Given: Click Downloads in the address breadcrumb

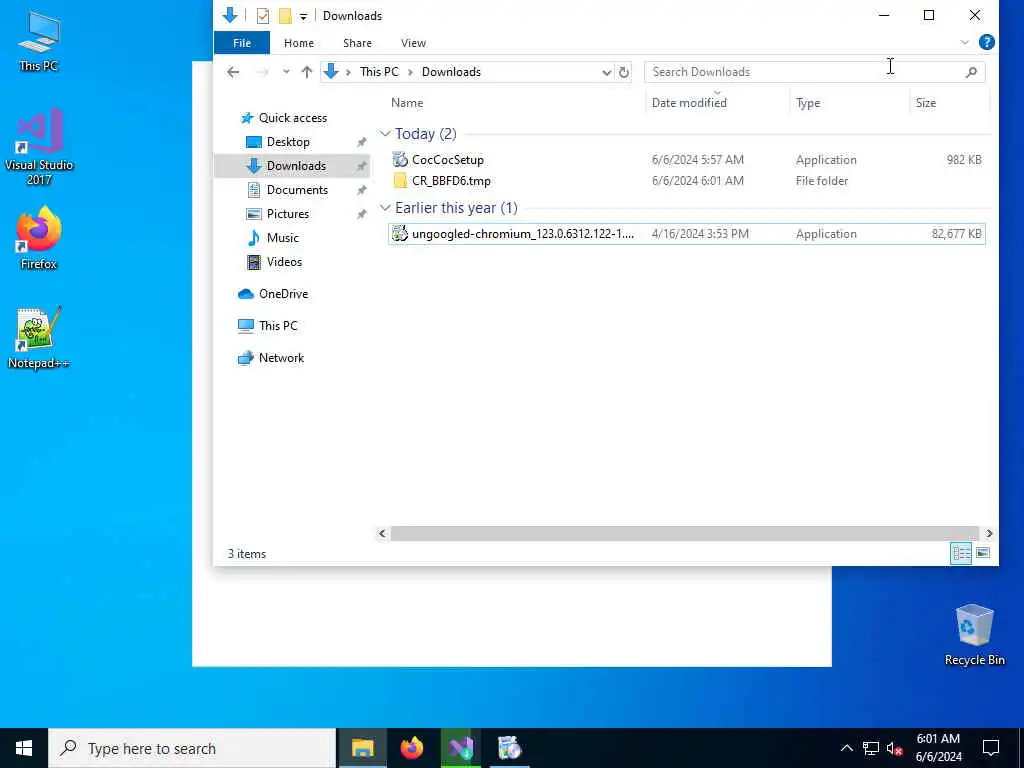Looking at the screenshot, I should tap(451, 72).
